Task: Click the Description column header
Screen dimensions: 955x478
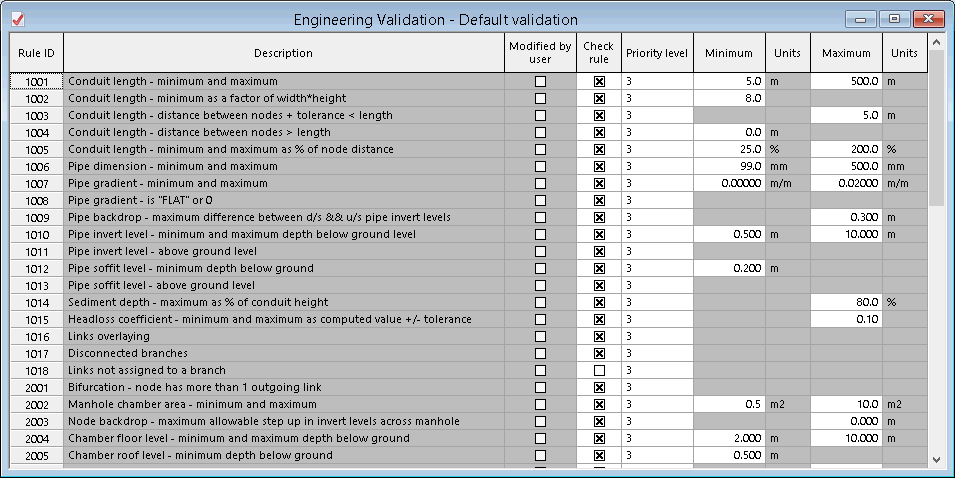Action: pos(283,53)
